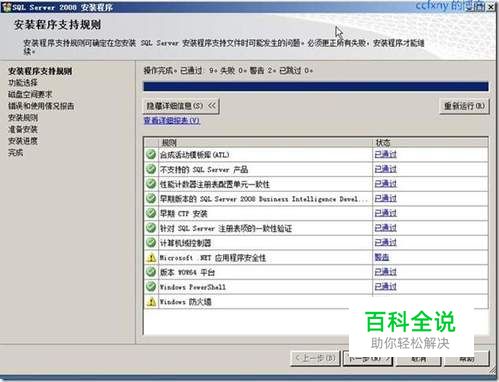Select the 错误和使用情况报告 step in the sidebar

[x=41, y=106]
